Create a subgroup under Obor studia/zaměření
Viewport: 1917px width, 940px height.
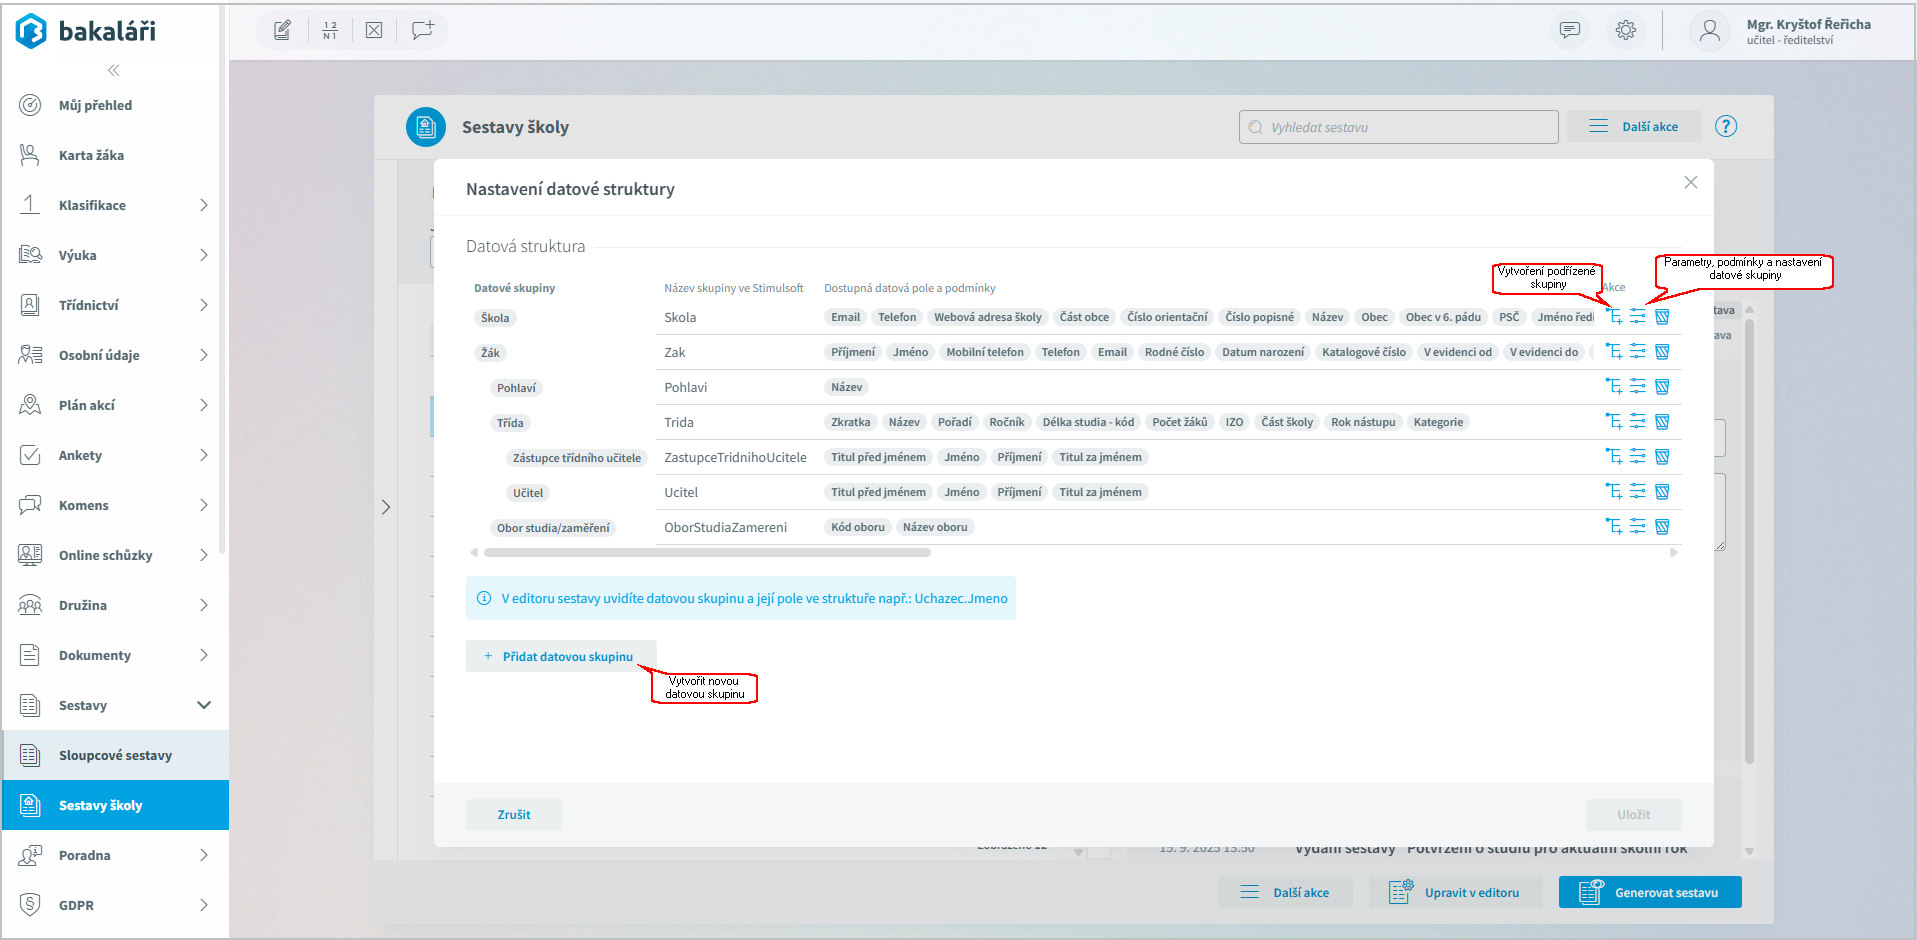[1613, 527]
